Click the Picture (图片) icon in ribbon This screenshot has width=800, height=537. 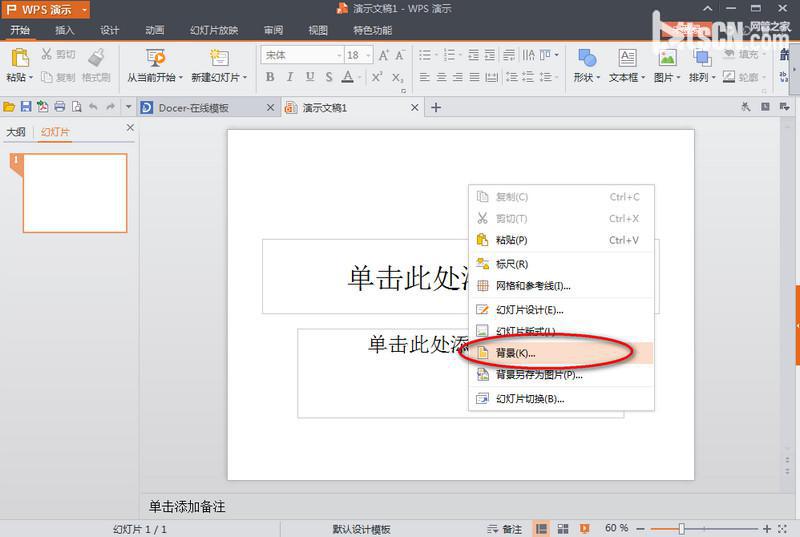click(x=664, y=58)
